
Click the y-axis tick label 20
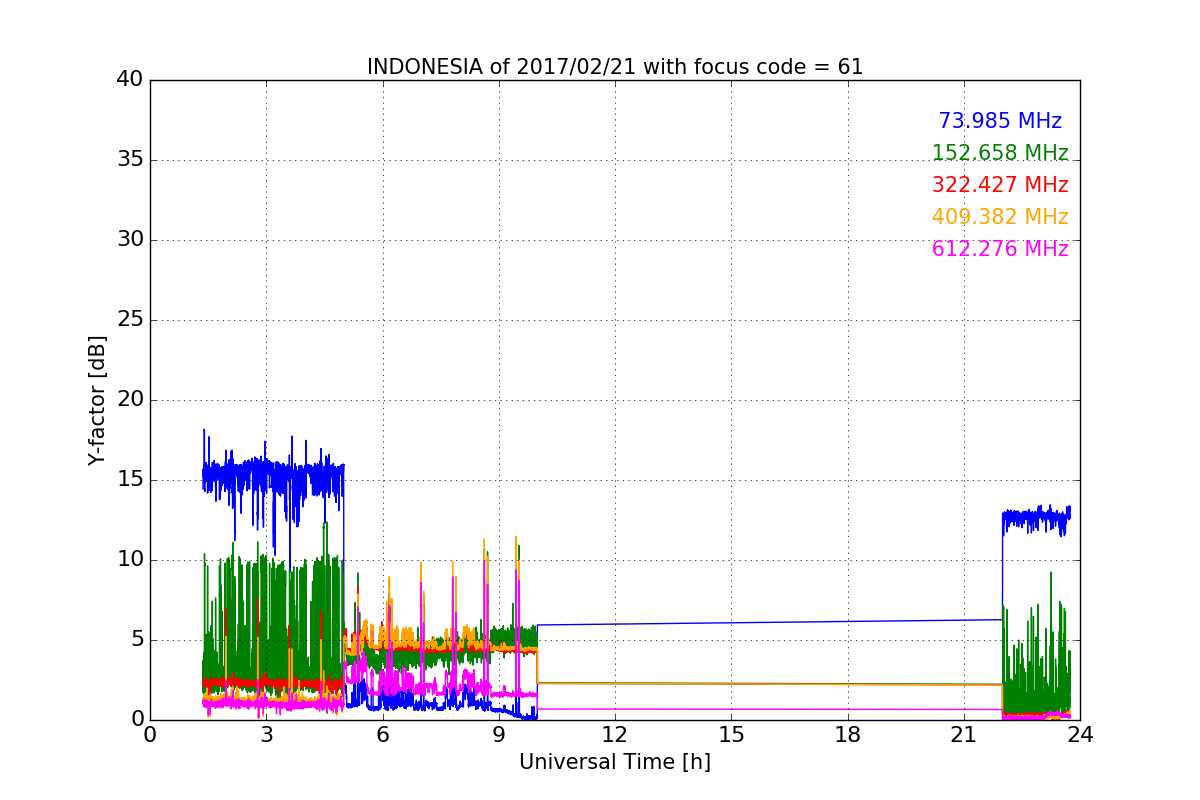[129, 400]
